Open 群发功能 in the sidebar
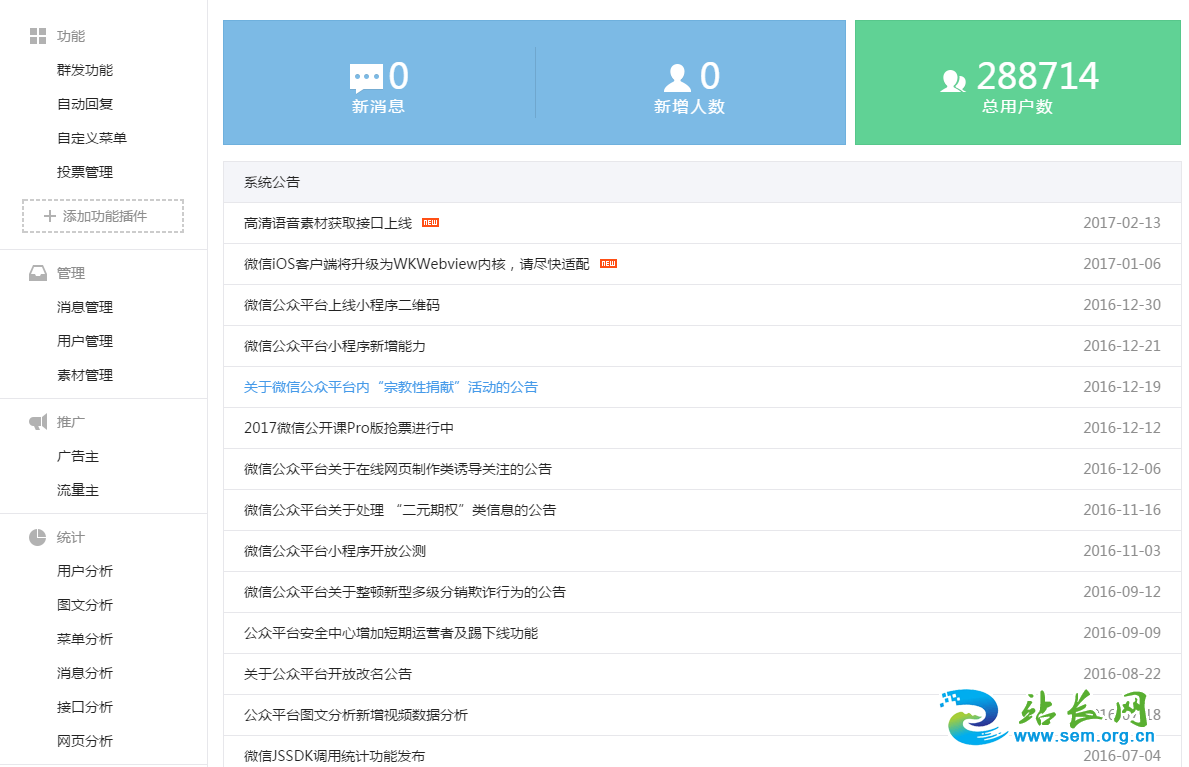This screenshot has width=1189, height=767. (x=85, y=70)
